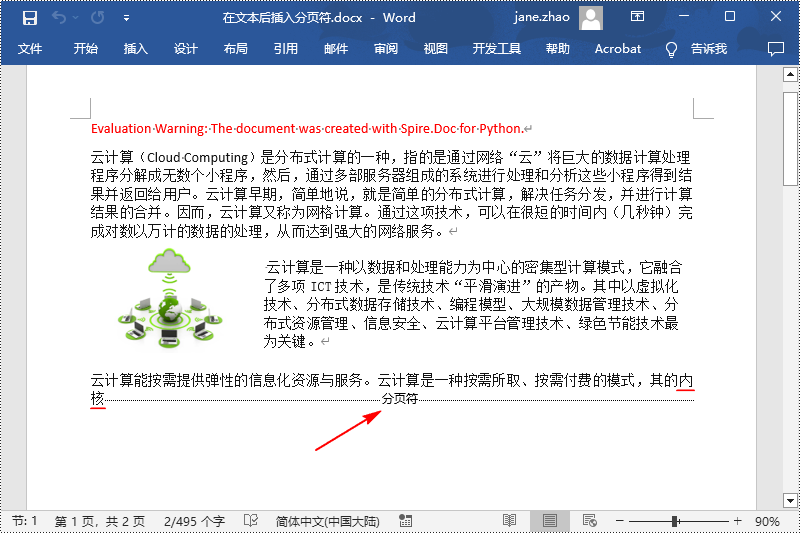Click the 分页符 page break marker
800x533 pixels.
tap(400, 399)
